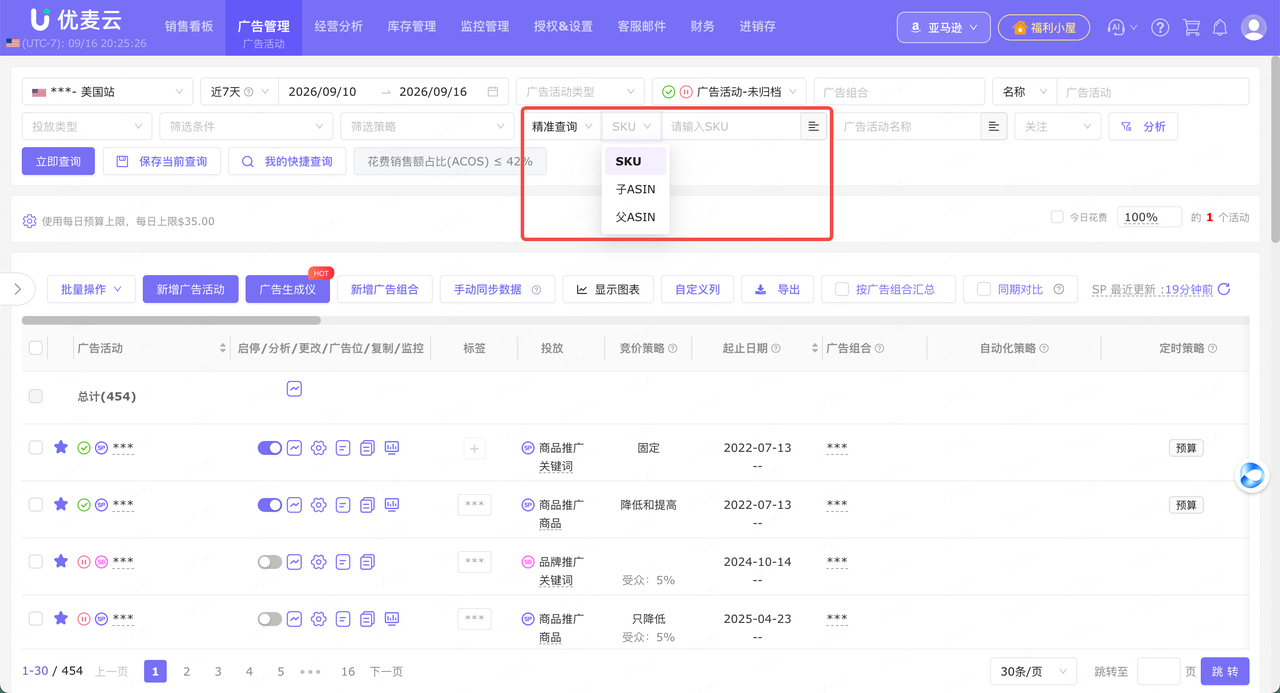1280x693 pixels.
Task: Click the add tag plus box in the 固定 row
Action: [x=475, y=449]
